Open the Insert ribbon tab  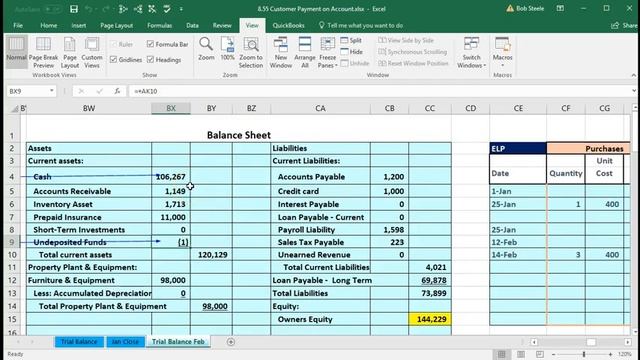click(78, 25)
